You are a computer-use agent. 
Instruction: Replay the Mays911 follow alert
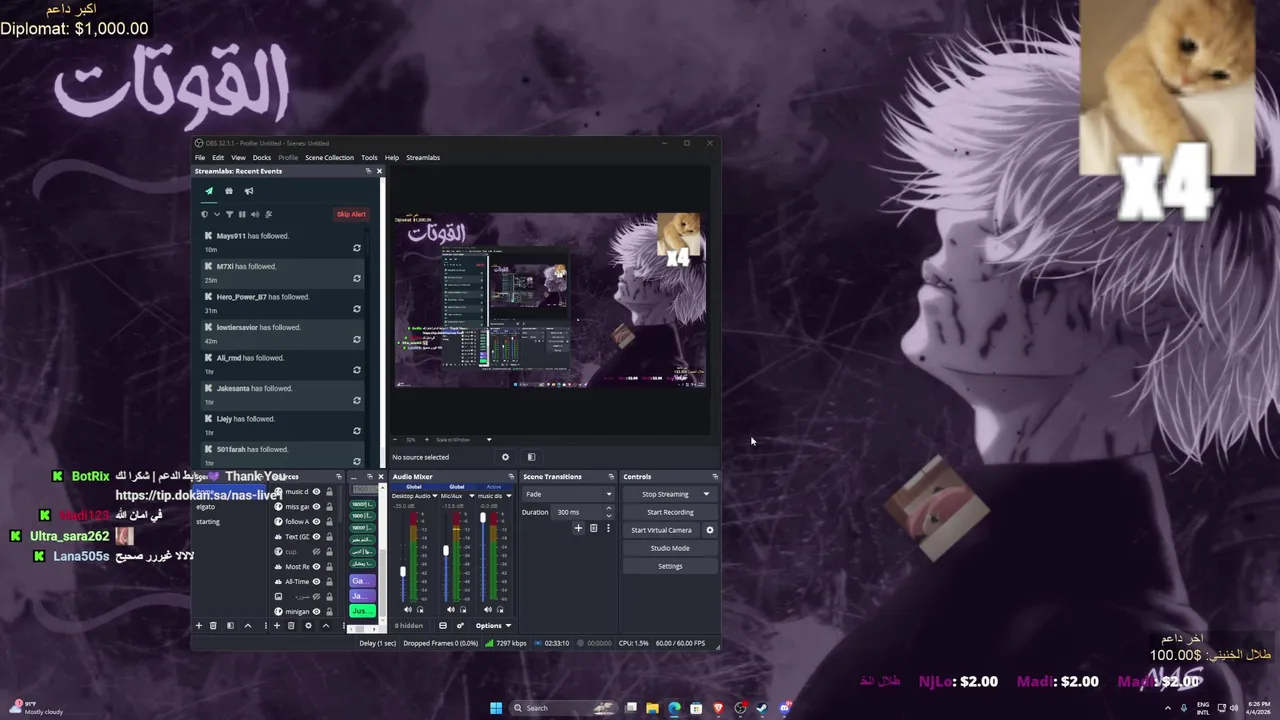click(x=357, y=248)
